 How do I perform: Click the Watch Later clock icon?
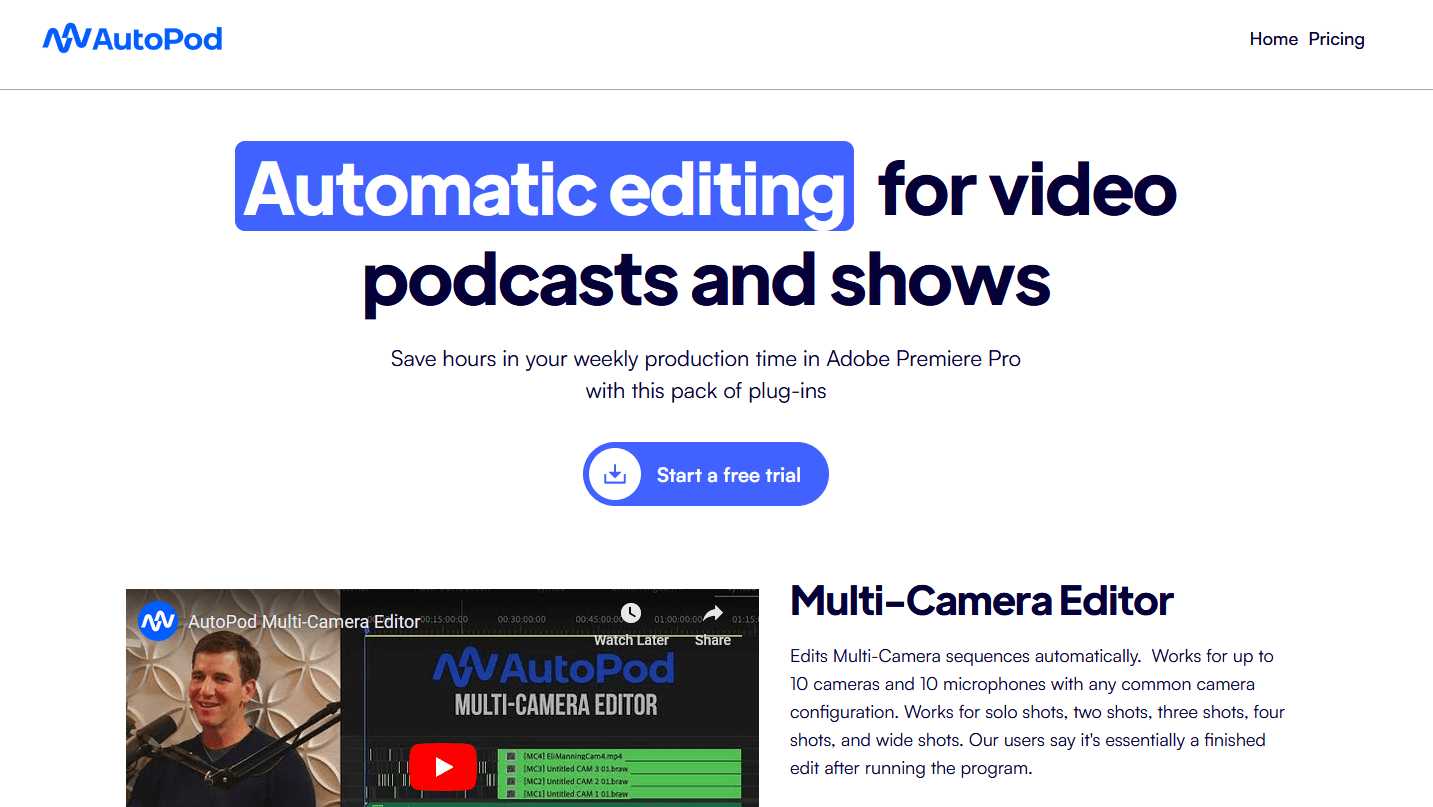click(631, 613)
